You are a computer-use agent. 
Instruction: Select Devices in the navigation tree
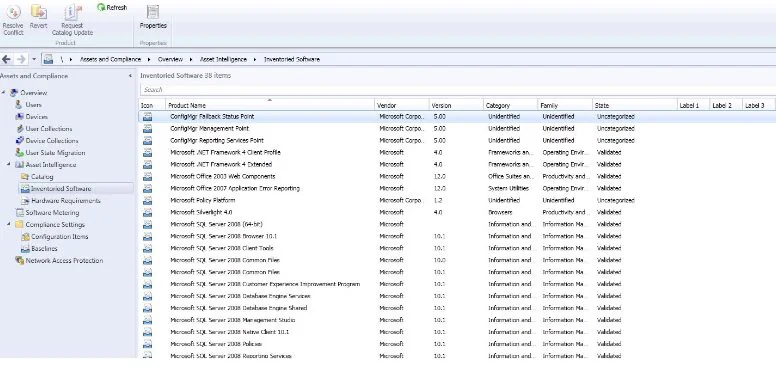click(x=37, y=117)
